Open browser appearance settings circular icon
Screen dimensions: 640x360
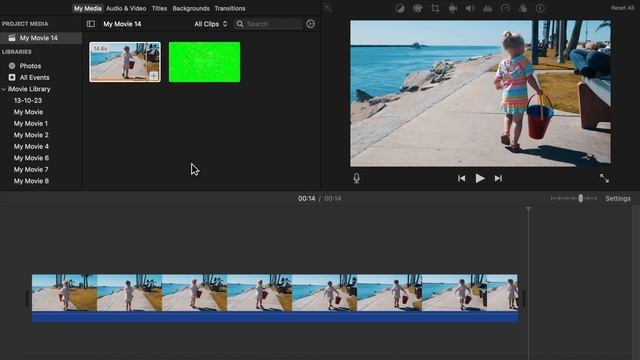310,24
